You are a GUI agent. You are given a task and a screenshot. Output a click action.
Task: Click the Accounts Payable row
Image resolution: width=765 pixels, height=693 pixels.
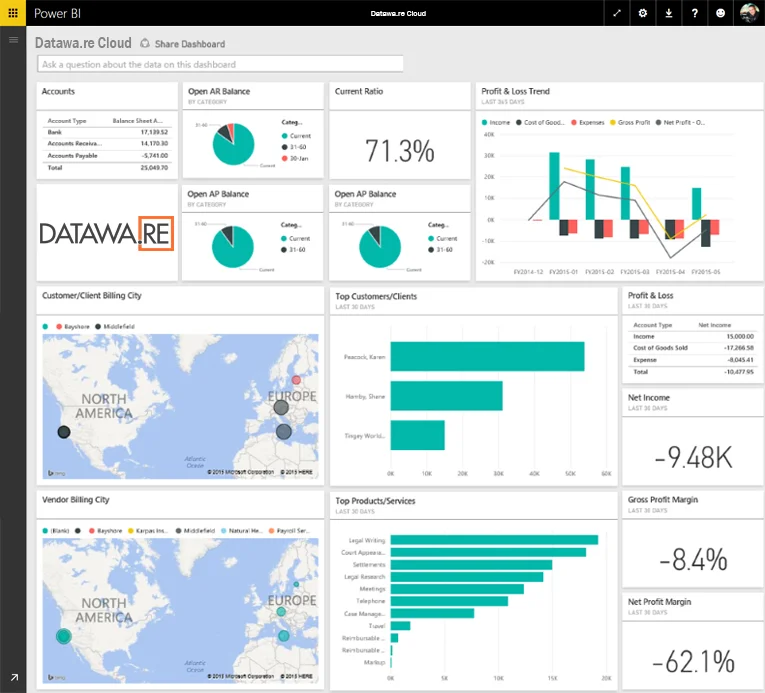click(x=107, y=156)
